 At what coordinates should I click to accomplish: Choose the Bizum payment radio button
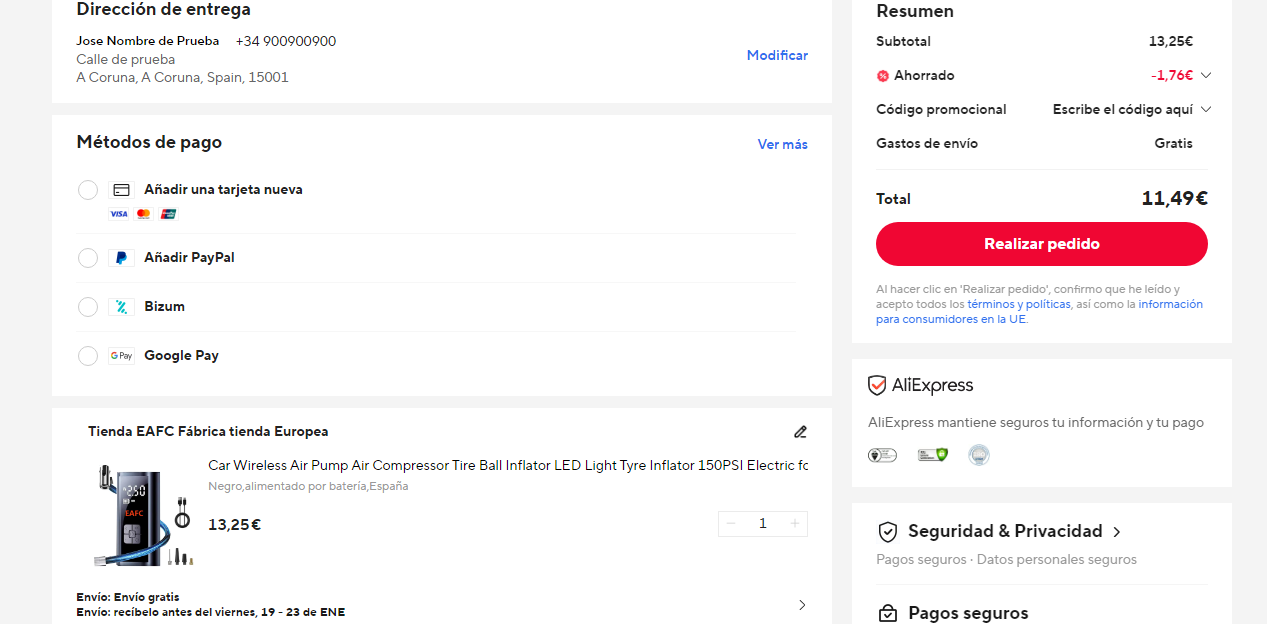pos(88,307)
